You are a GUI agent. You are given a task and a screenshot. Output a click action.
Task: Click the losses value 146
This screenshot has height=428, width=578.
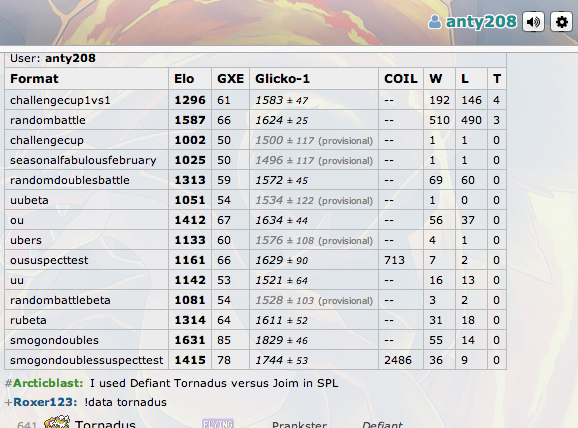tap(471, 100)
